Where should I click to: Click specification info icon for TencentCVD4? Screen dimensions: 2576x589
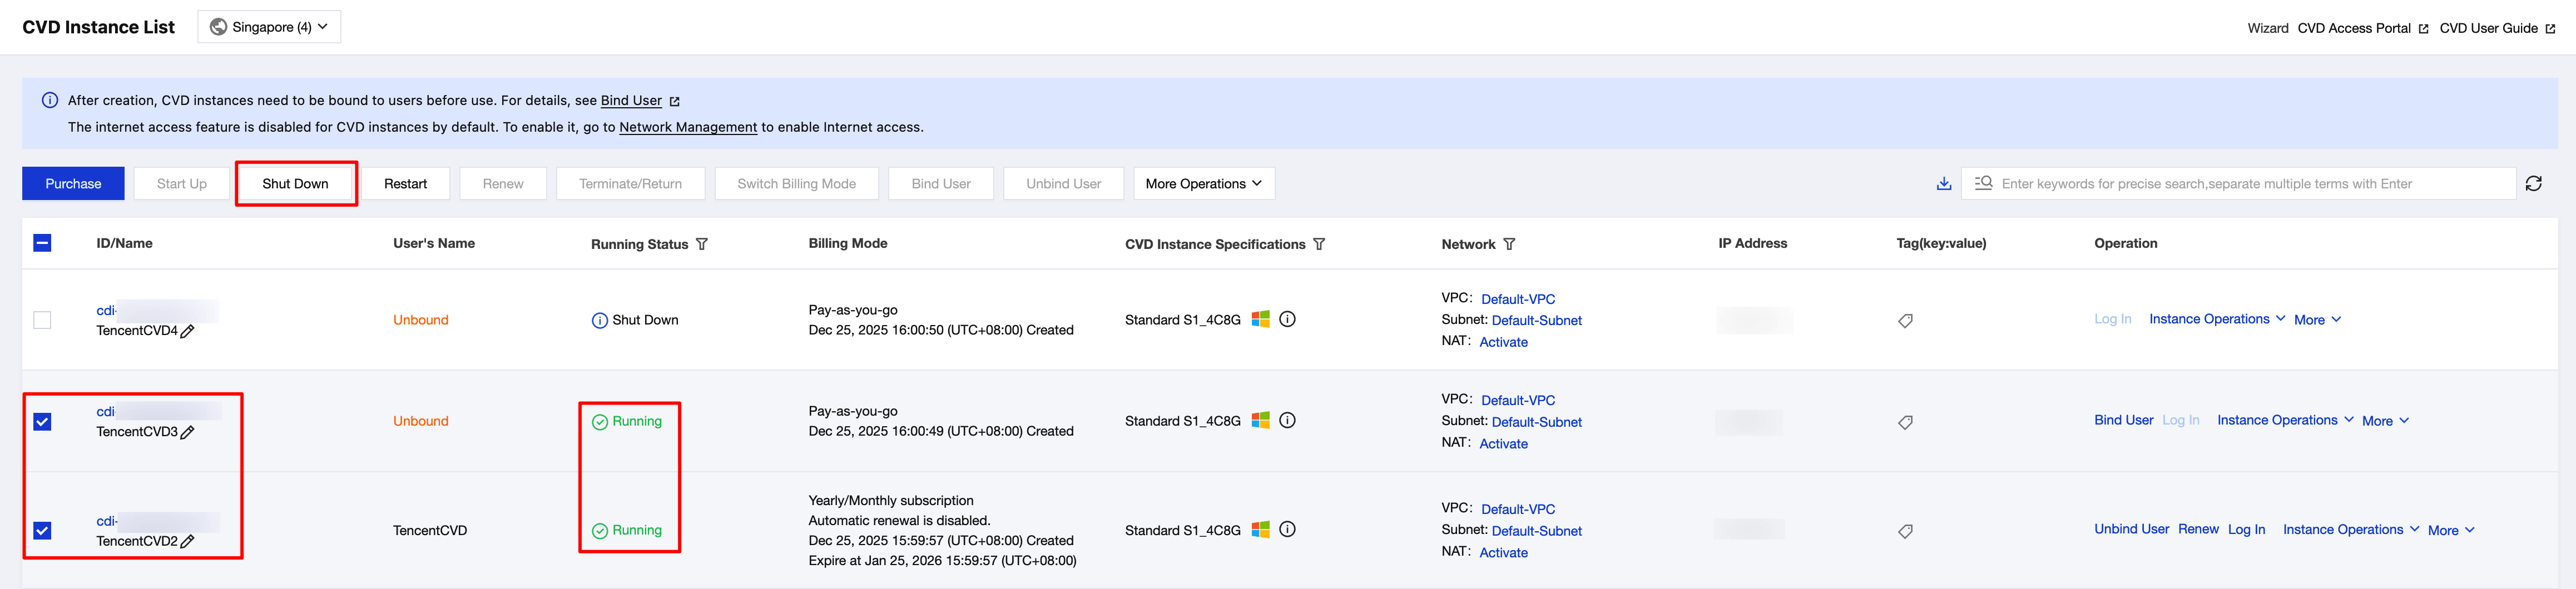pos(1287,319)
